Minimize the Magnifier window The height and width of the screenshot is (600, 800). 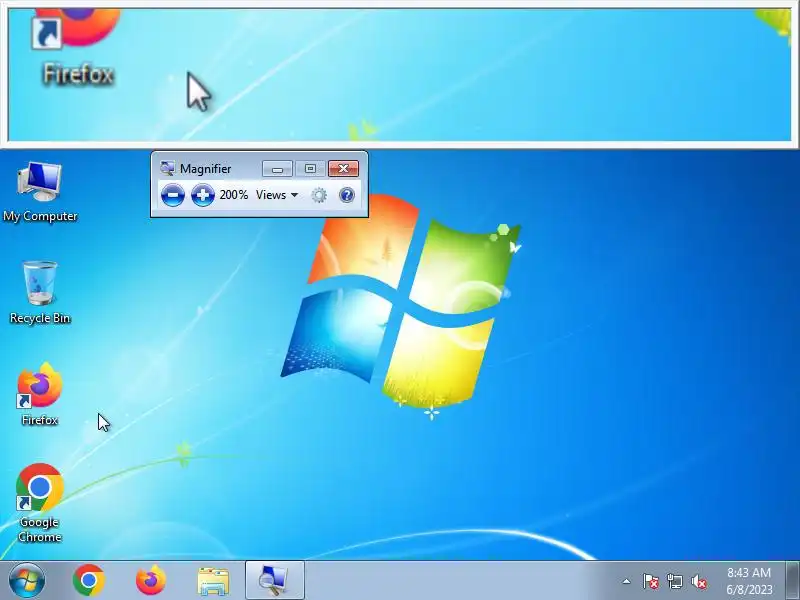(277, 168)
